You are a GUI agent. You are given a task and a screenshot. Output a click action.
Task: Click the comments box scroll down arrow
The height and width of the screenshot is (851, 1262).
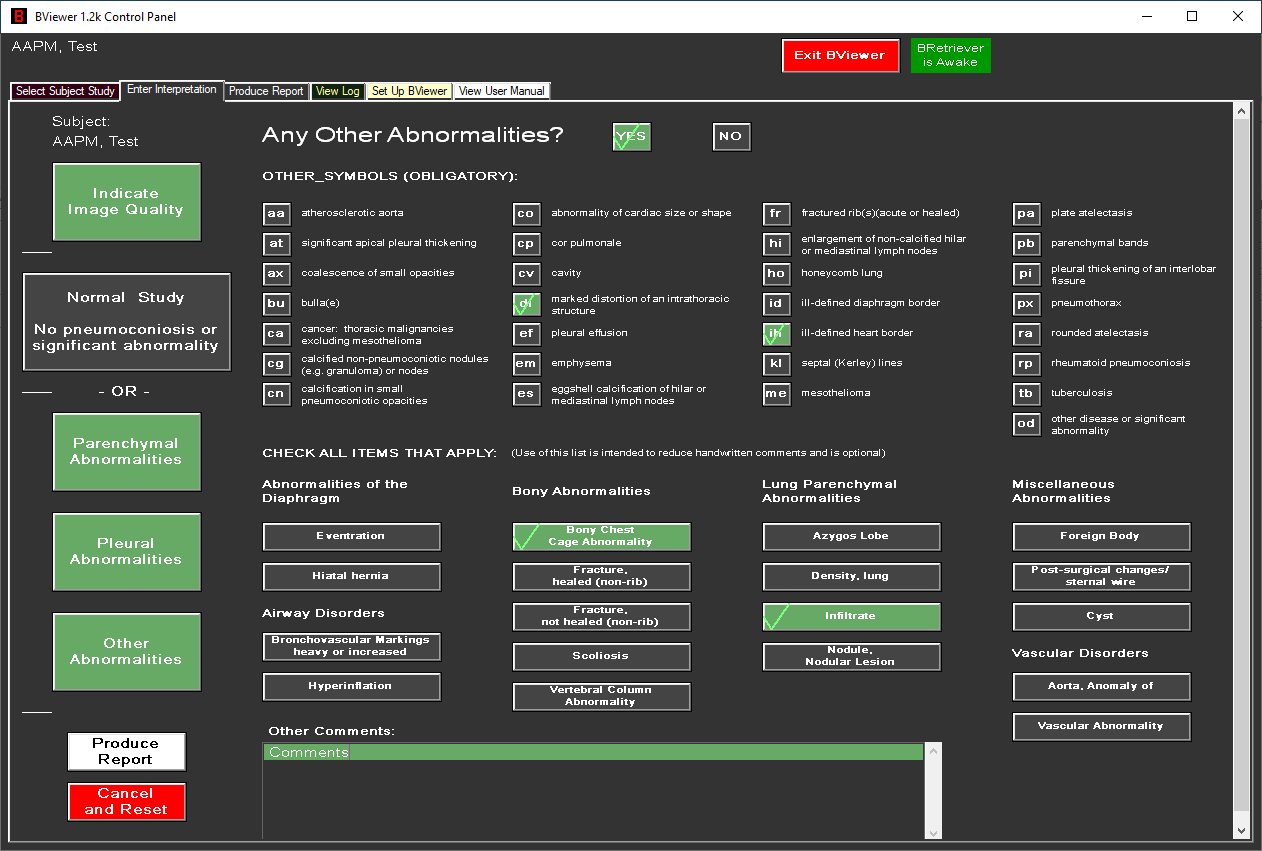pyautogui.click(x=933, y=832)
